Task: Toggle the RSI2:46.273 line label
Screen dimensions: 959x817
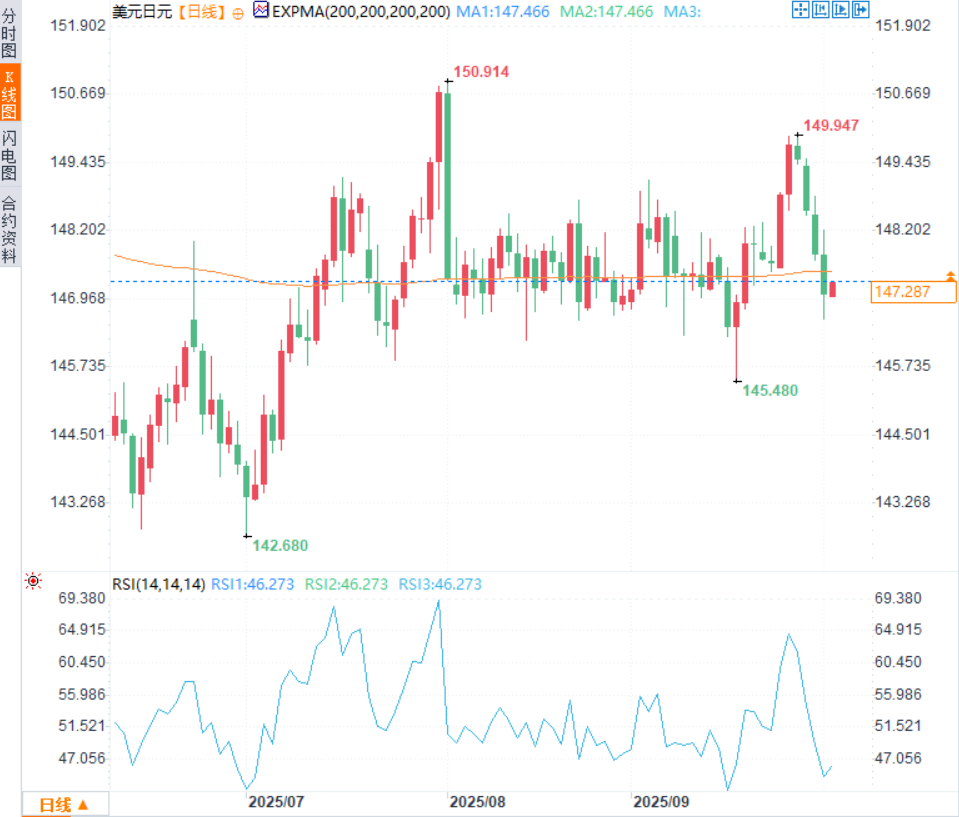Action: 346,584
